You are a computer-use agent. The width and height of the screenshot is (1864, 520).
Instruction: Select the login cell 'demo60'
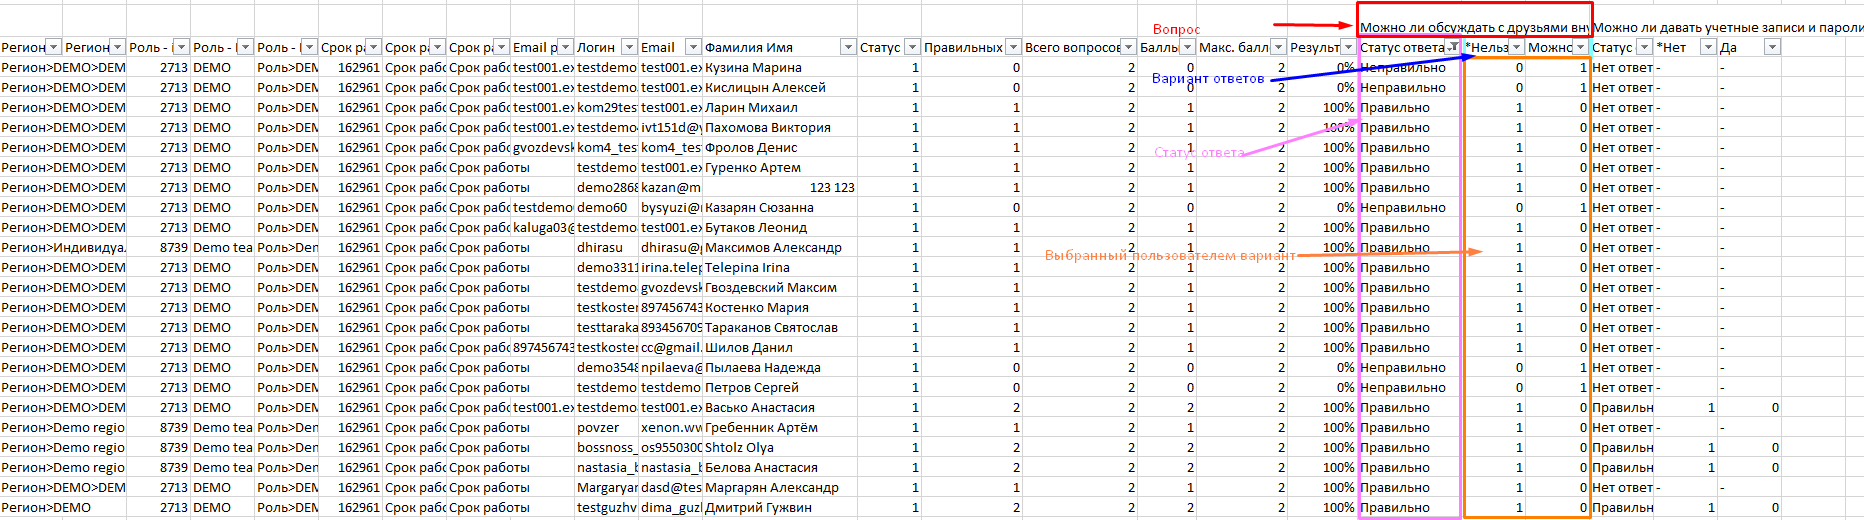607,207
